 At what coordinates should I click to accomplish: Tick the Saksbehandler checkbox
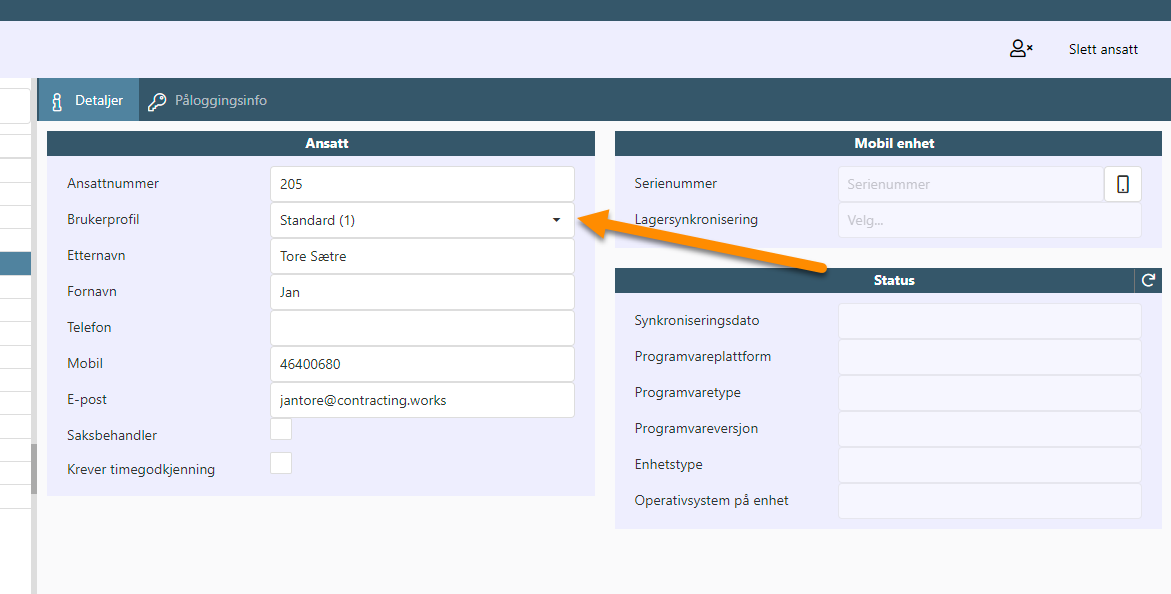pyautogui.click(x=281, y=429)
